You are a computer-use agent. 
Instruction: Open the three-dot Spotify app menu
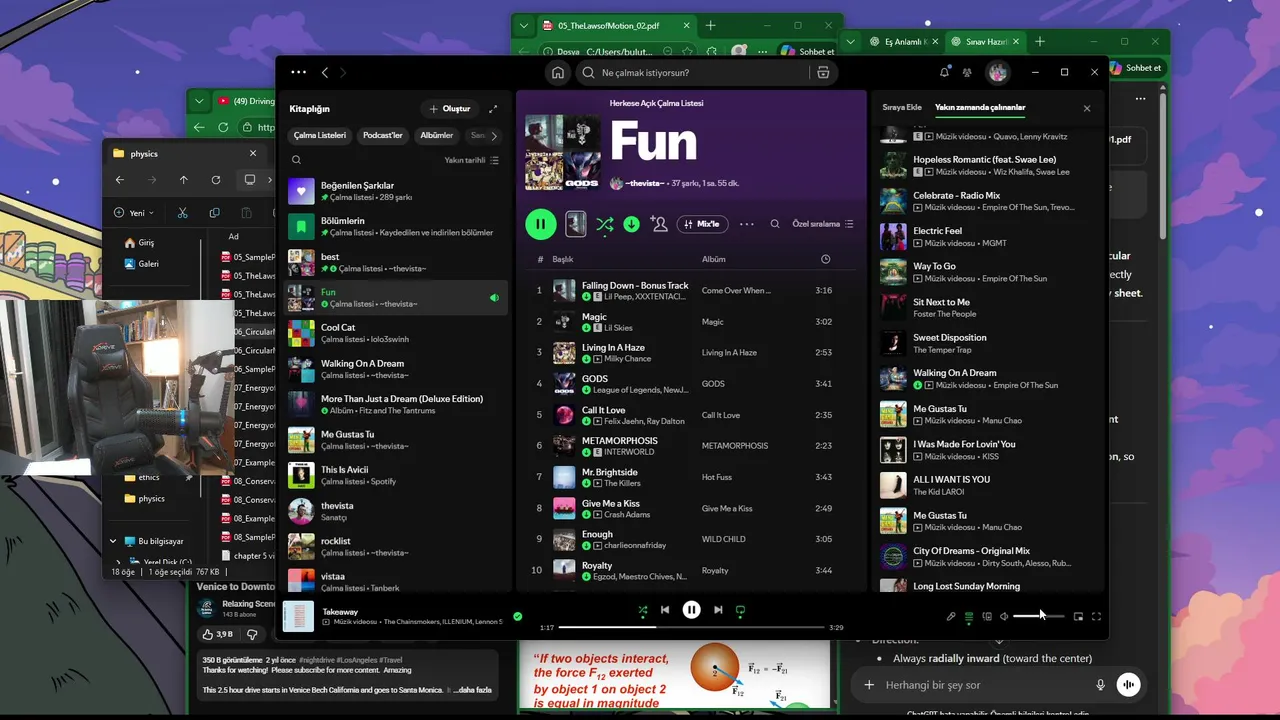coord(298,72)
